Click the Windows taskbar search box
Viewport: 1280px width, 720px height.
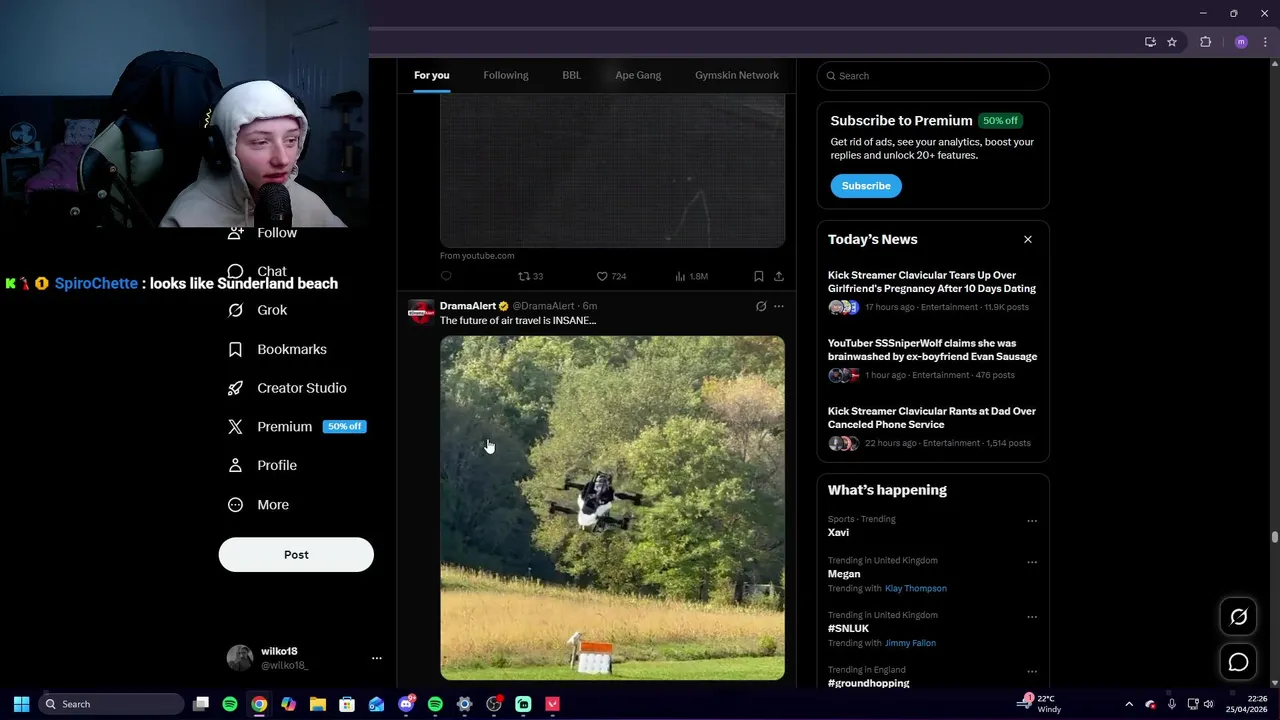(x=112, y=704)
